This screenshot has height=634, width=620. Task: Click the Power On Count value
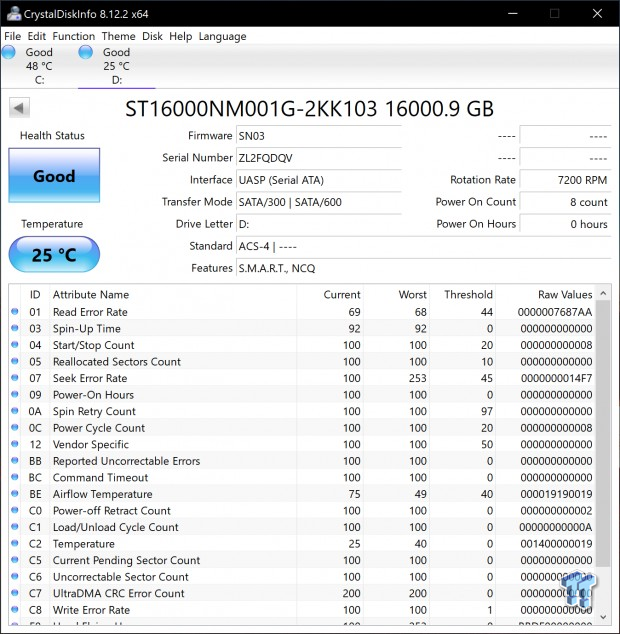coord(565,202)
